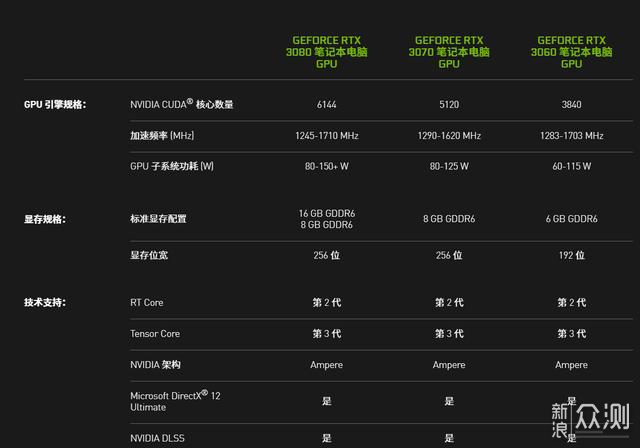Select Tensor Core '第 3 代' for RTX 3070
The image size is (640, 448).
tap(449, 334)
